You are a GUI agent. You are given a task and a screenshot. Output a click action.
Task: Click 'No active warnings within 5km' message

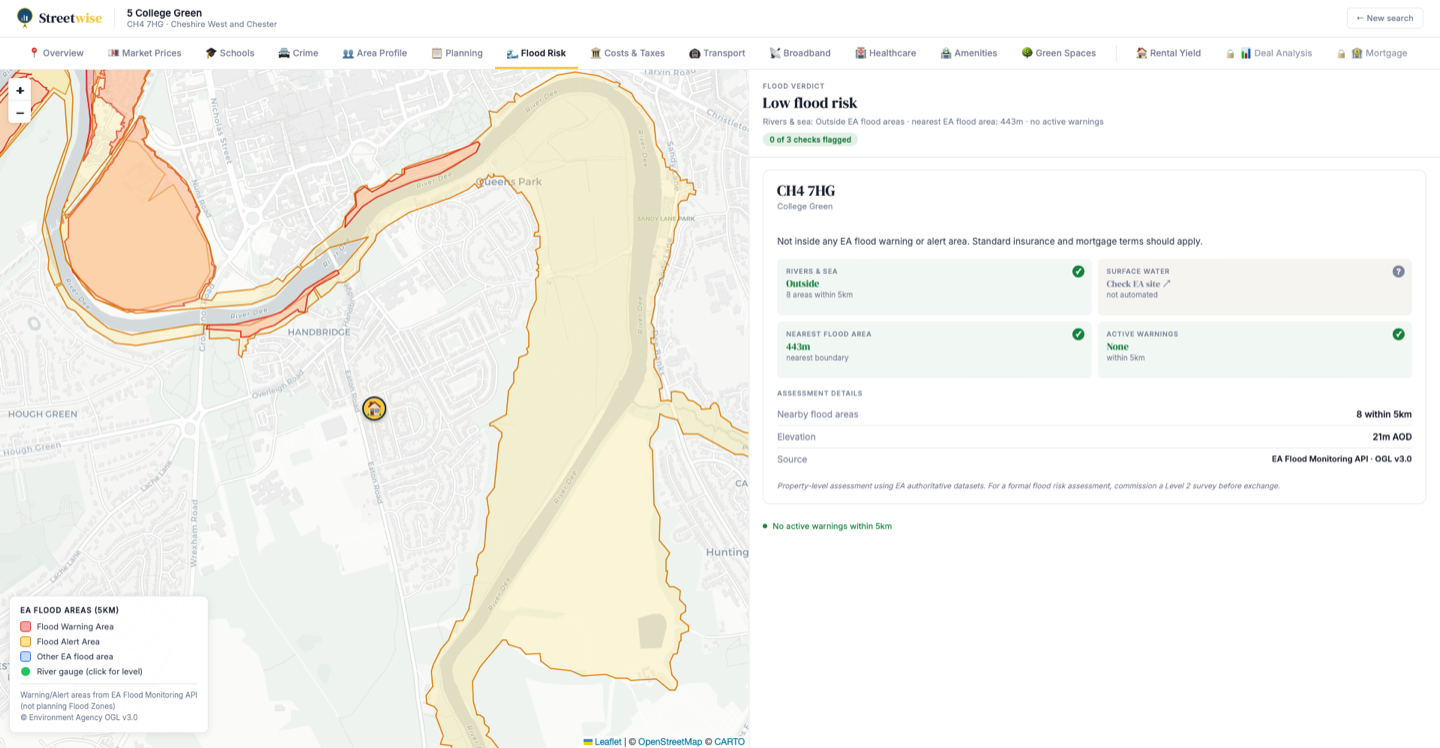[832, 526]
